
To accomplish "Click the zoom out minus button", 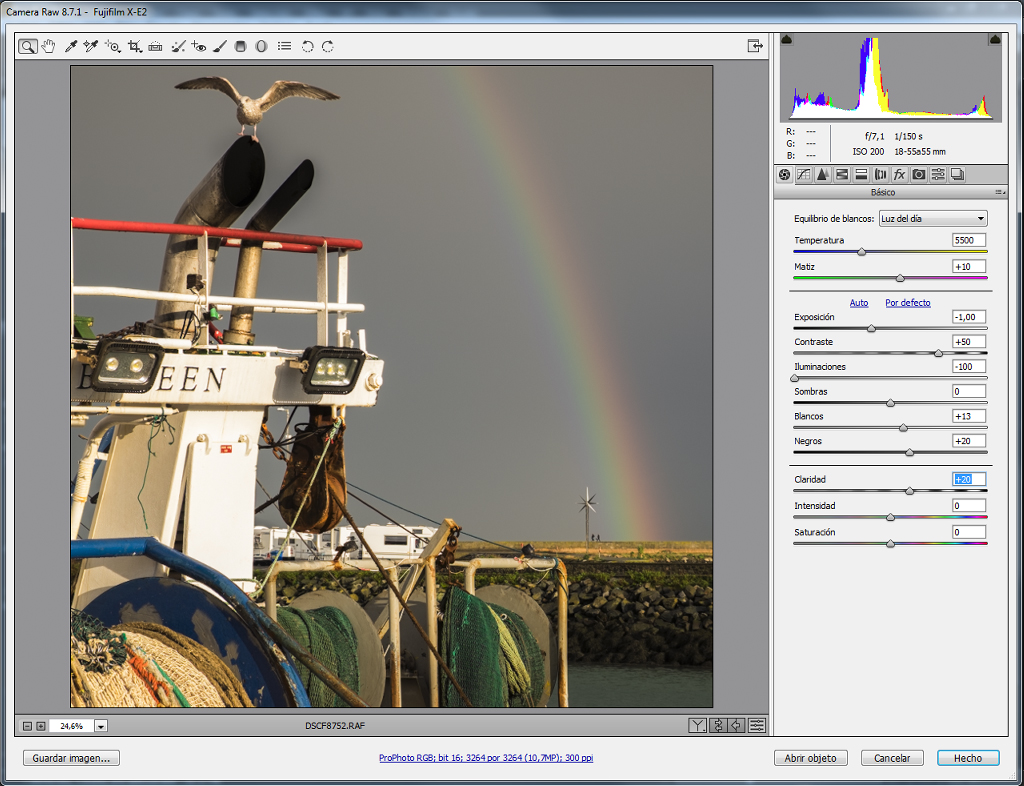I will pos(27,726).
